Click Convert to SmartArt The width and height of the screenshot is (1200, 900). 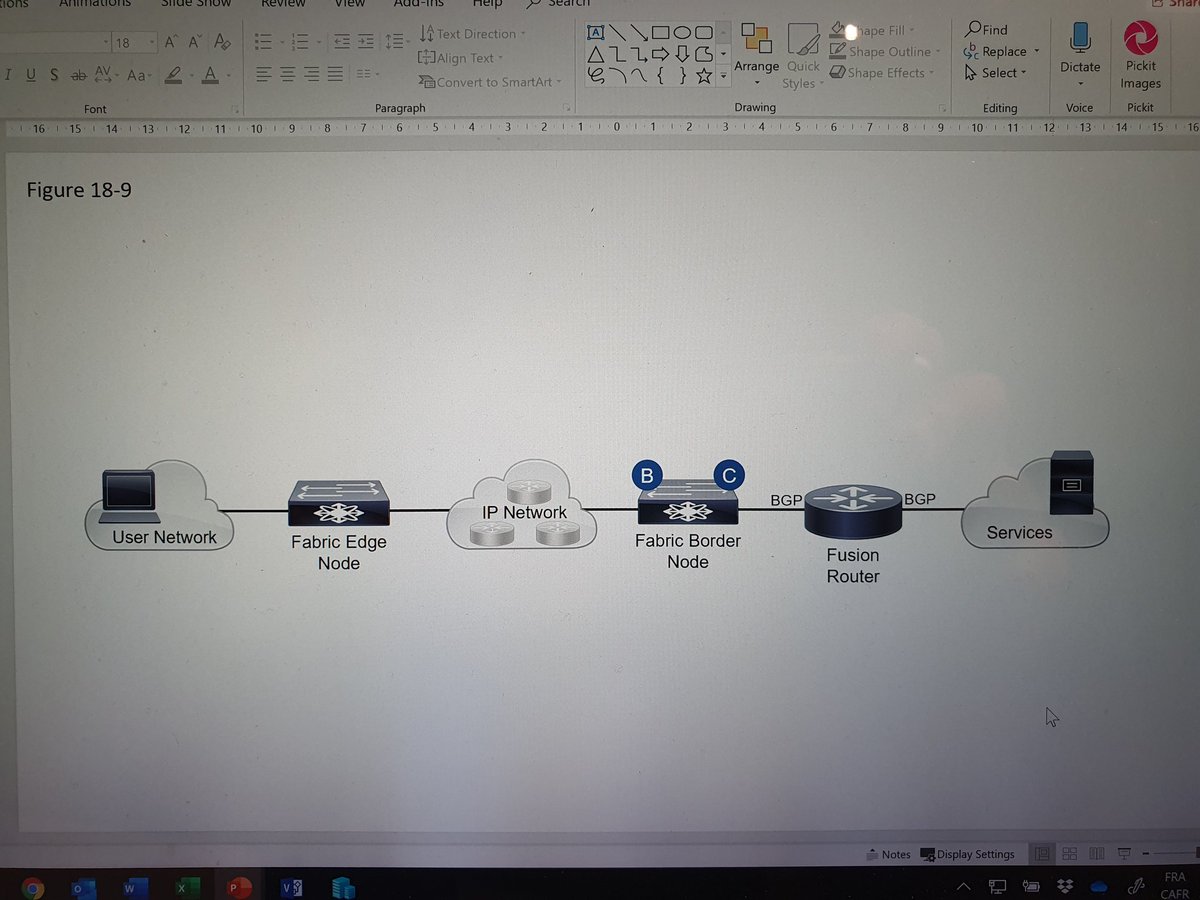(x=490, y=82)
